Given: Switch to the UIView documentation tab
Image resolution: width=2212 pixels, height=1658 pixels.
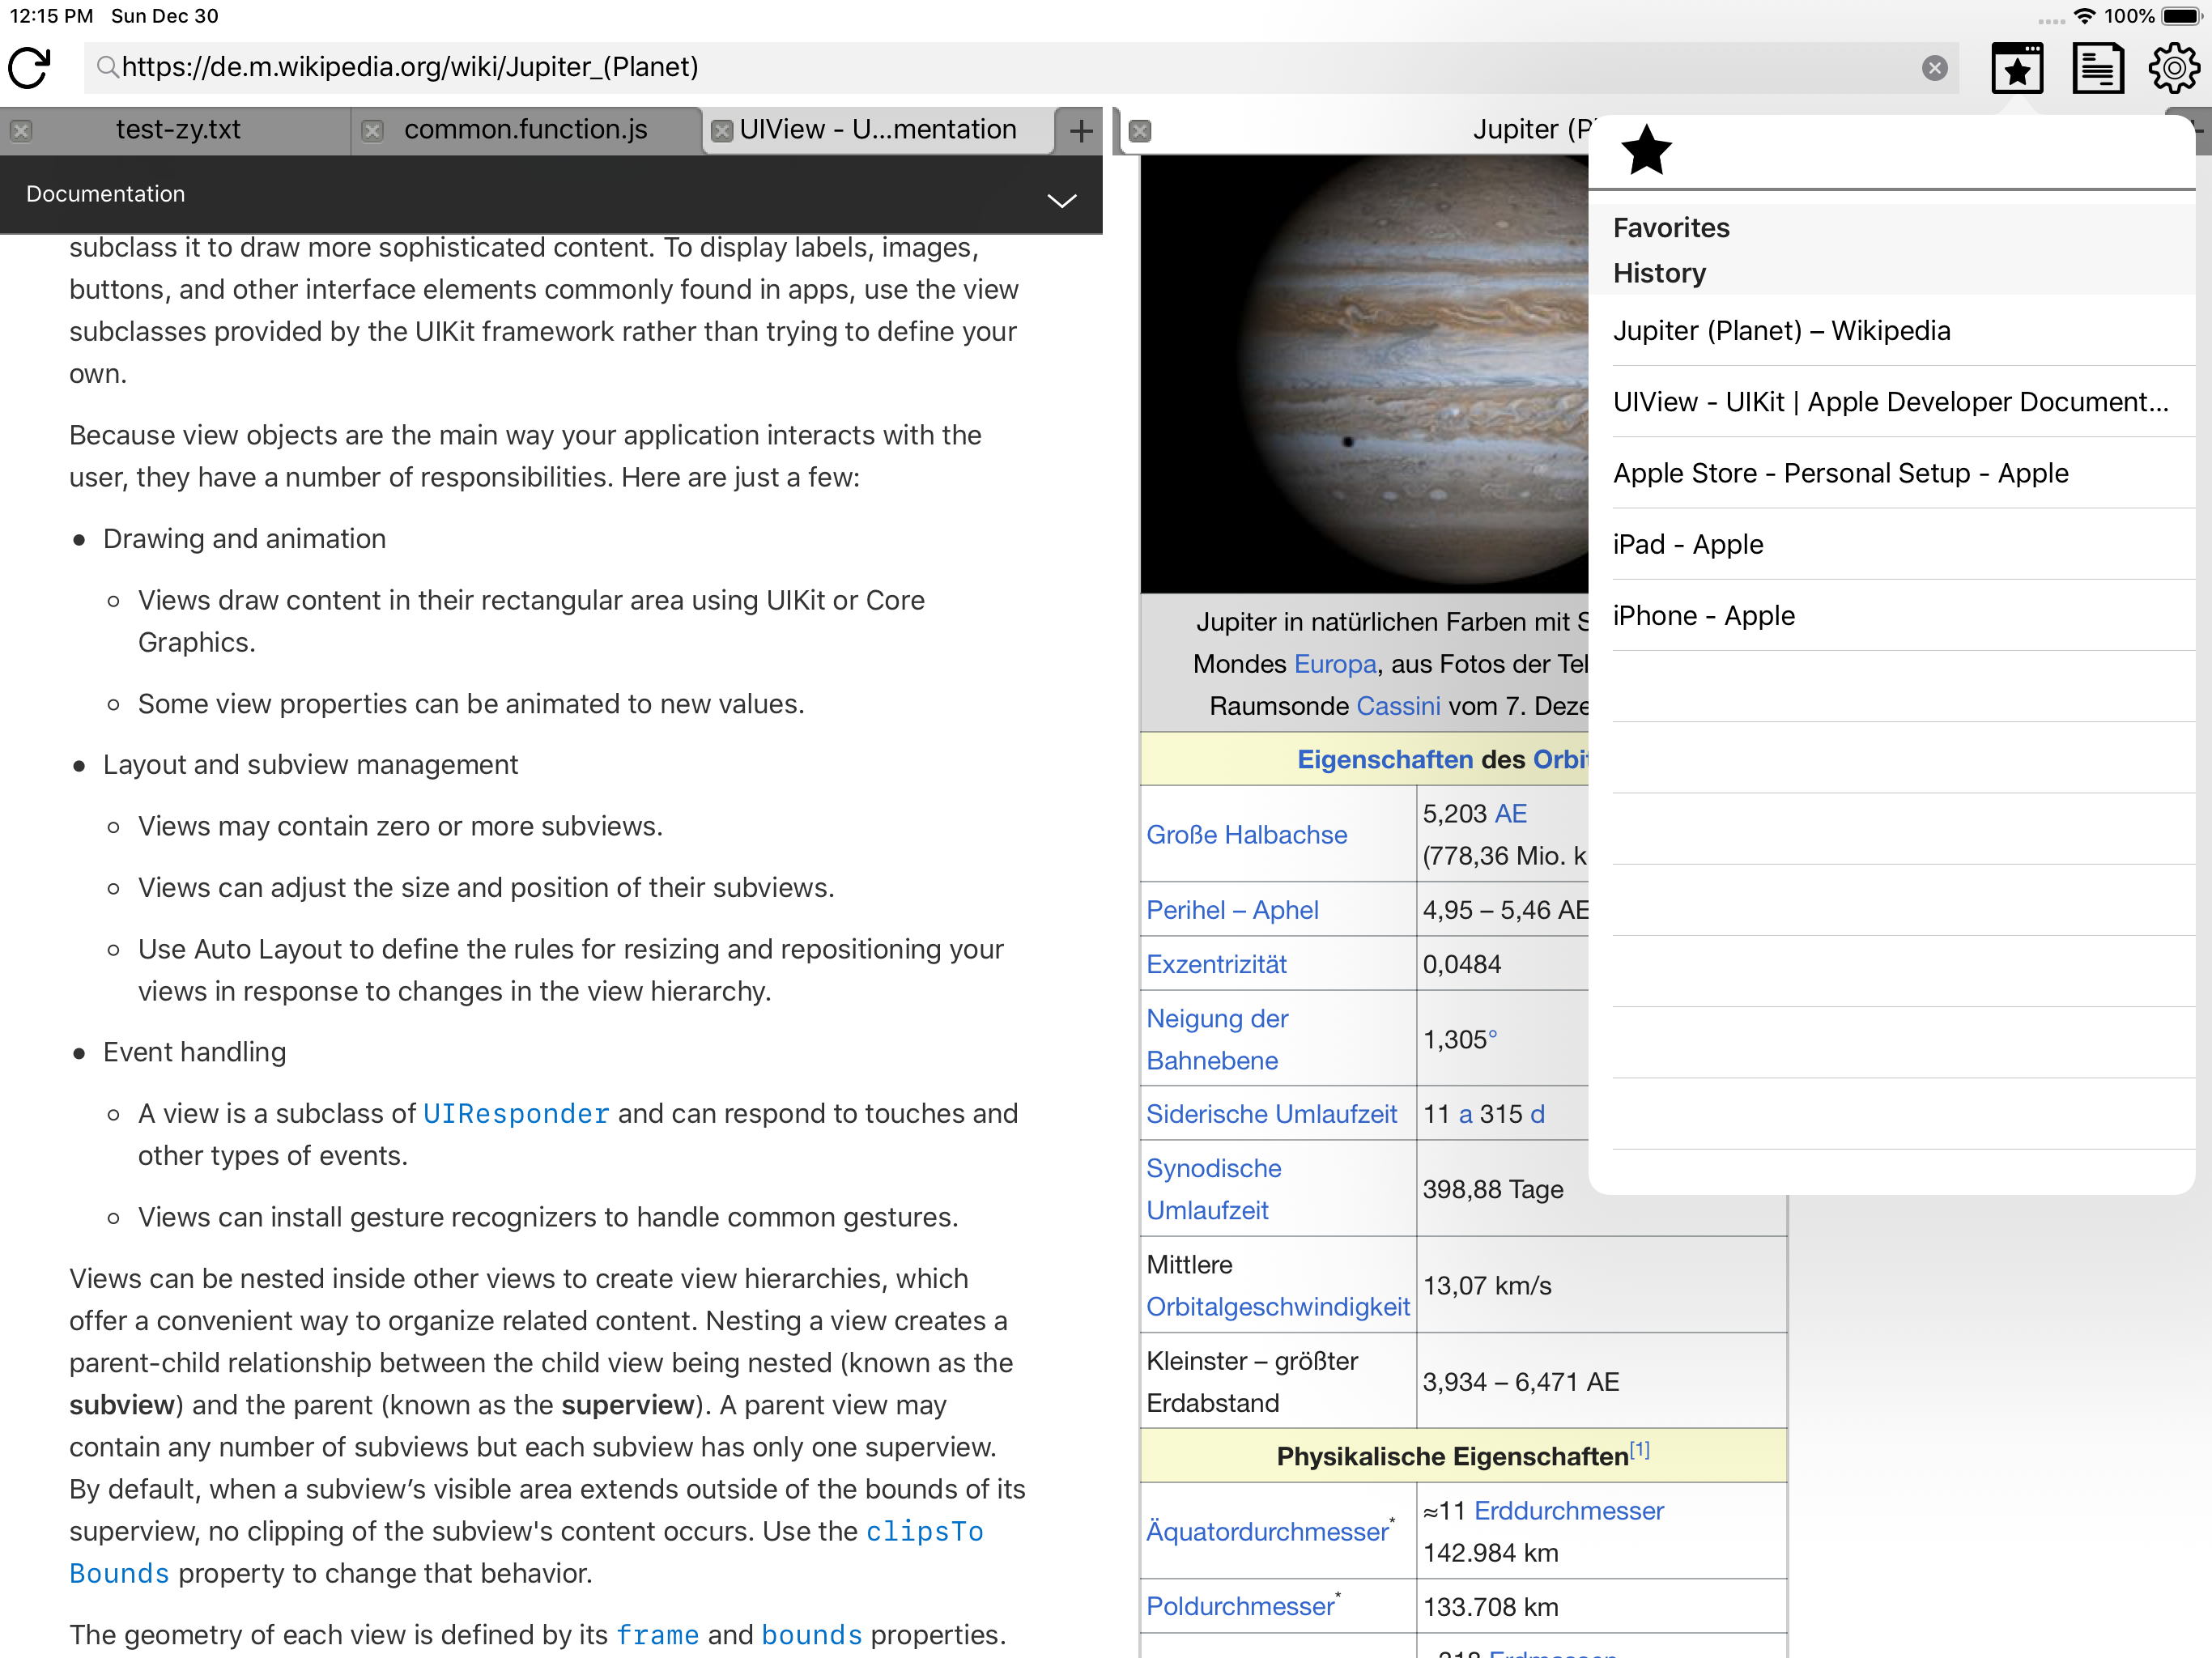Looking at the screenshot, I should pos(877,130).
